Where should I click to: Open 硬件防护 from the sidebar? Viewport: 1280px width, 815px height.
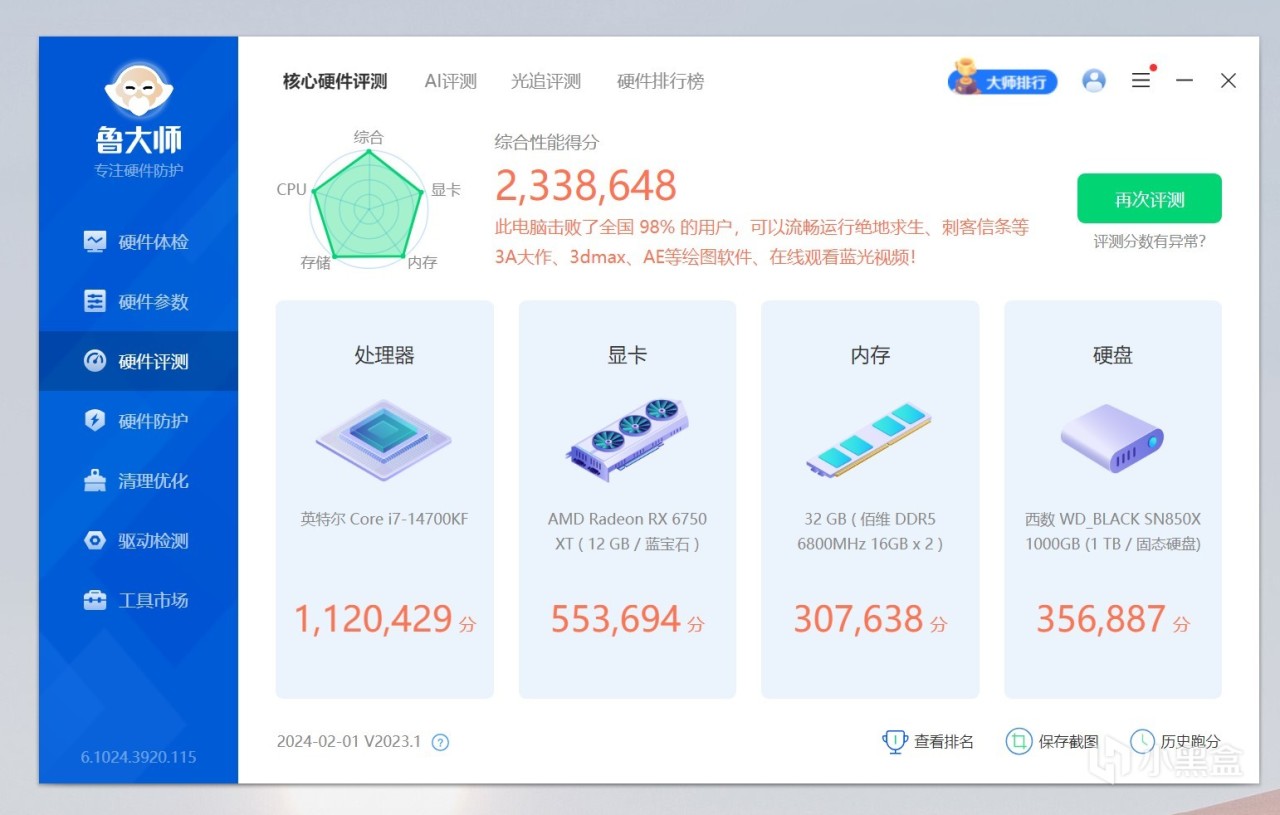[138, 421]
